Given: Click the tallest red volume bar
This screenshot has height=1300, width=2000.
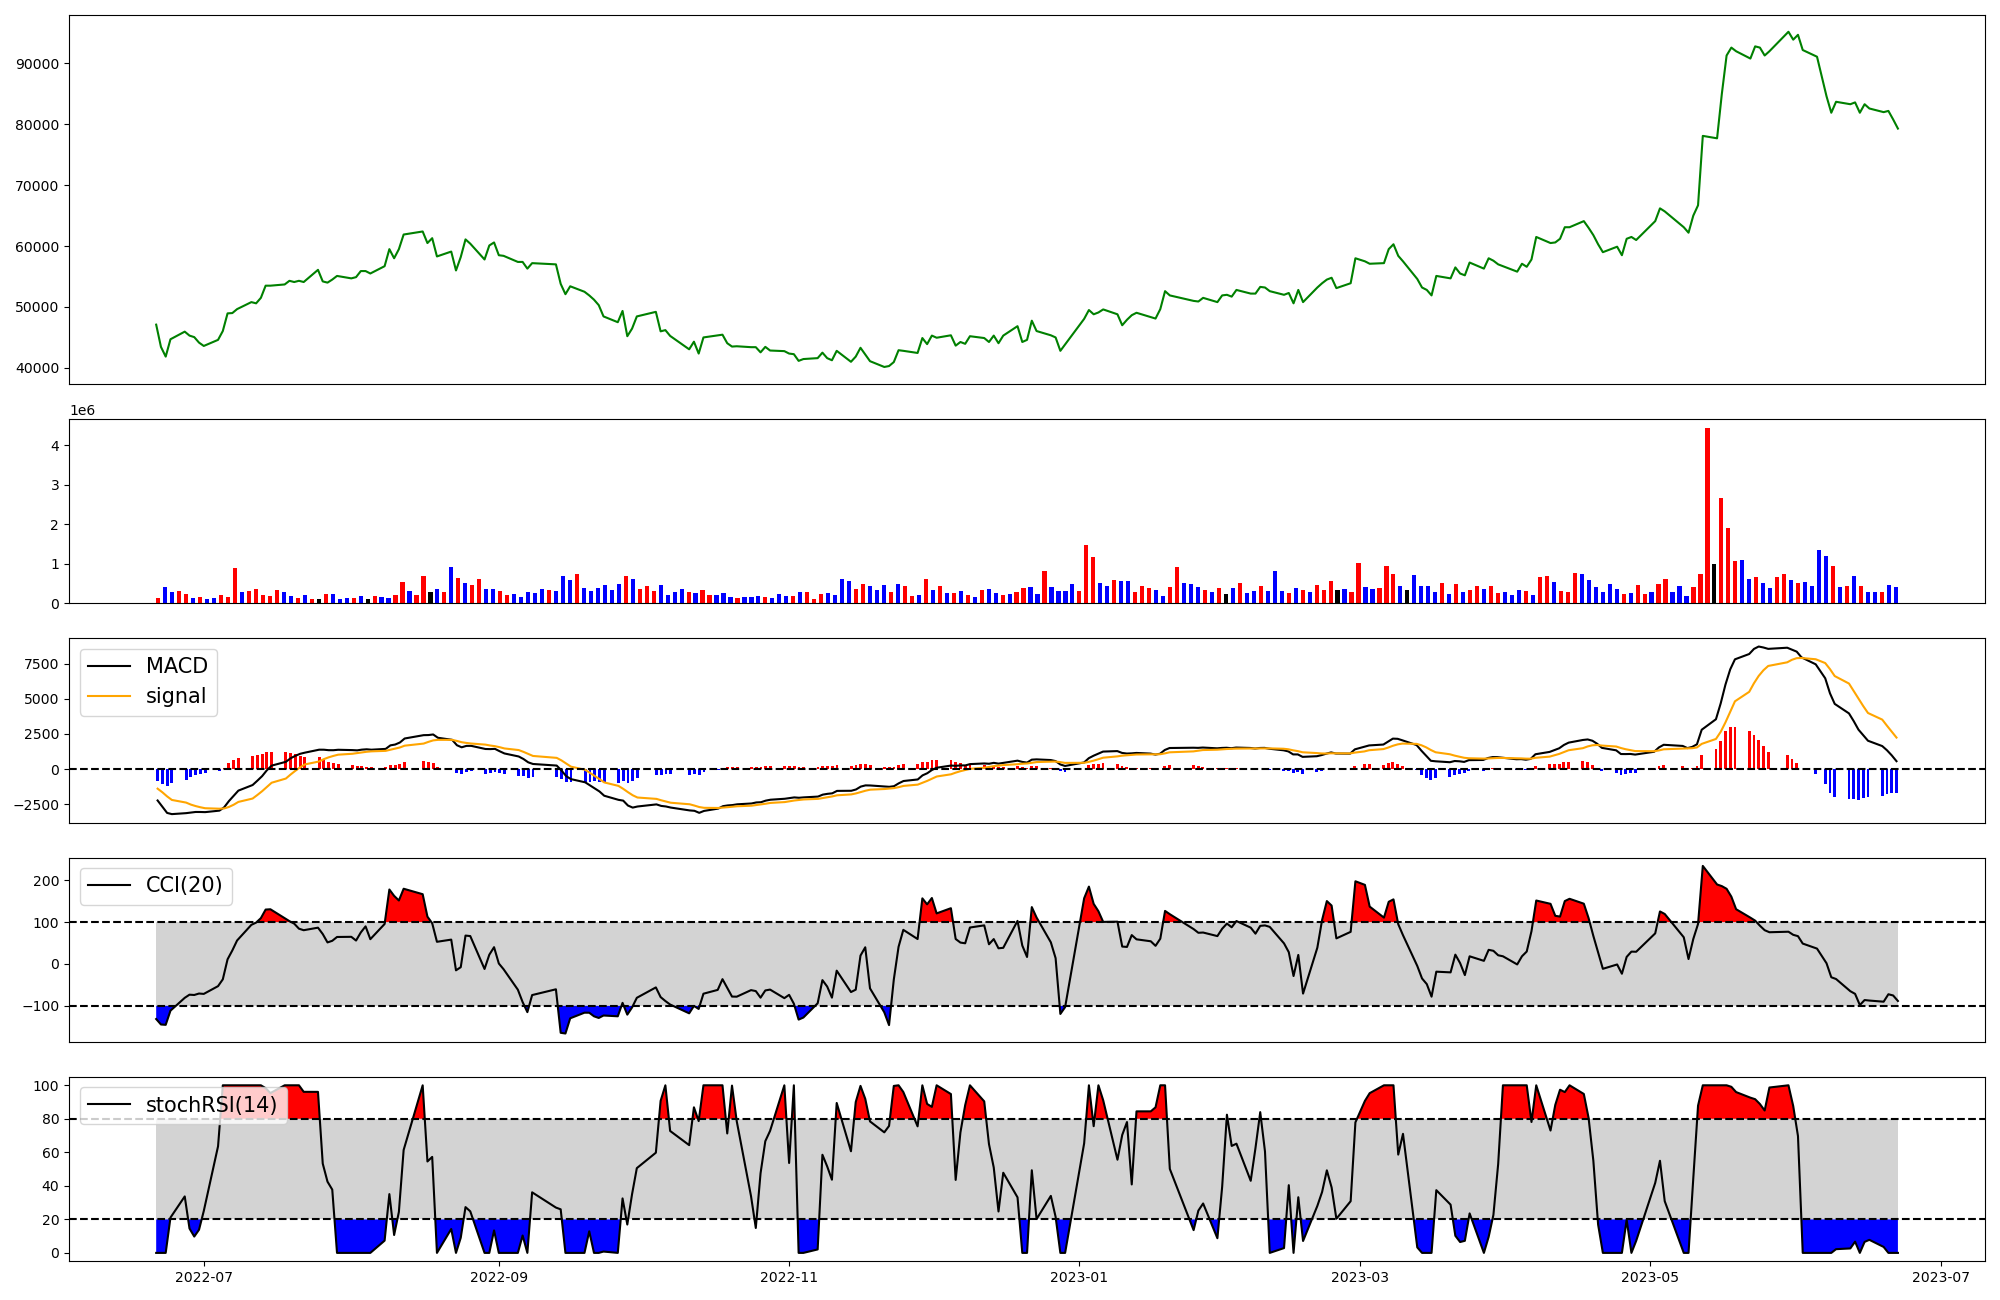Looking at the screenshot, I should pyautogui.click(x=1707, y=515).
